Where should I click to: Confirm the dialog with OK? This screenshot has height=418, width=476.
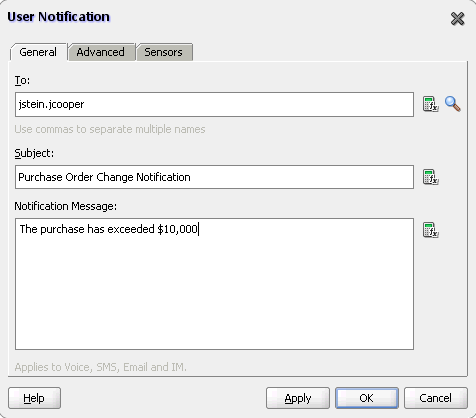367,398
